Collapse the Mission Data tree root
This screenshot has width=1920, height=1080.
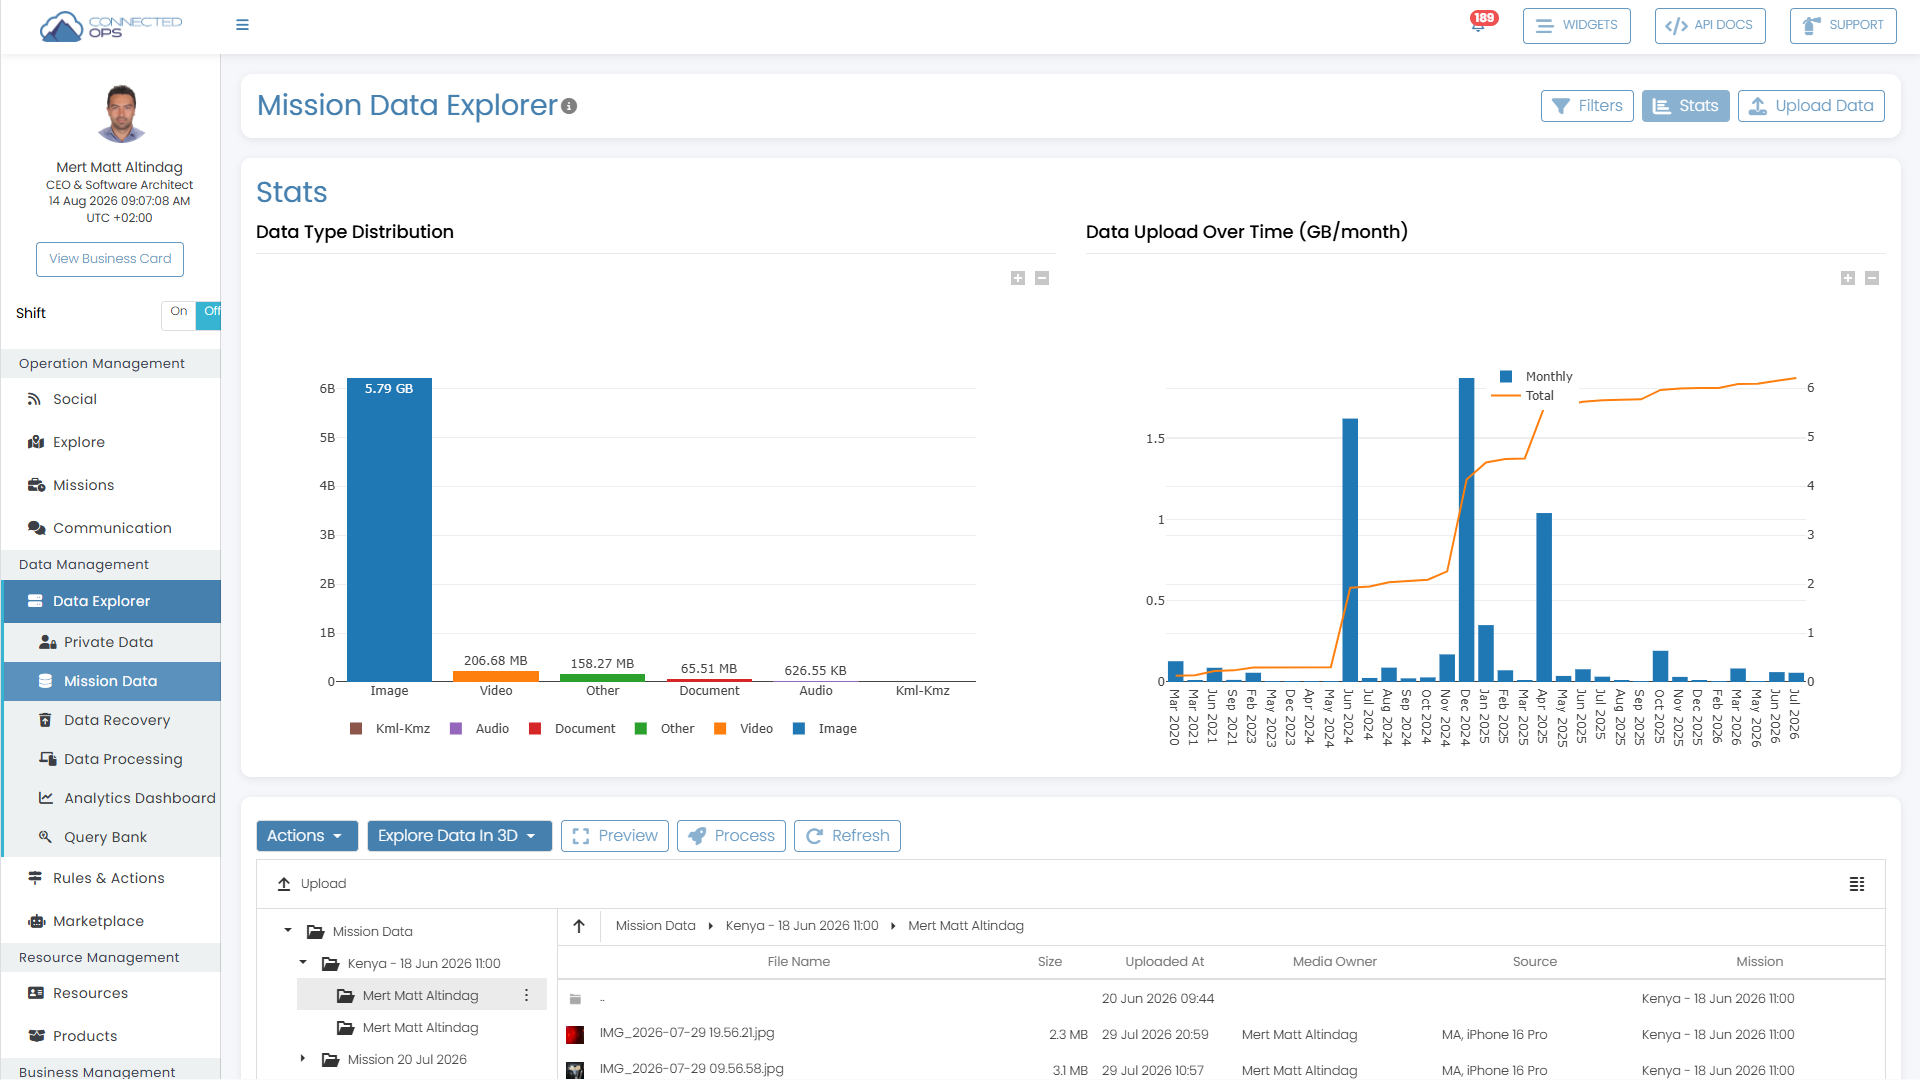[x=288, y=931]
